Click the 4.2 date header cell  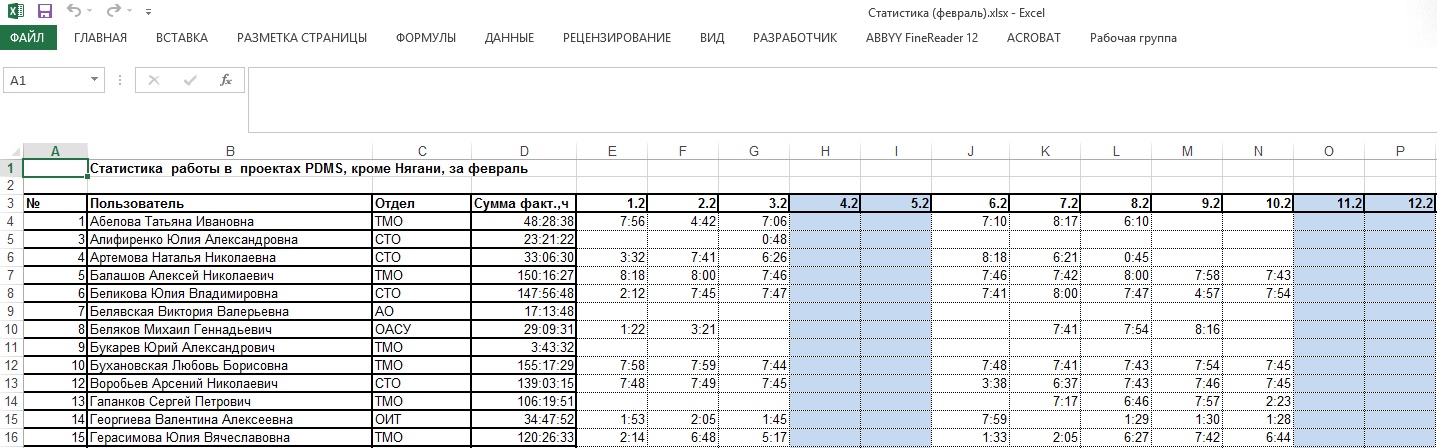(x=825, y=203)
